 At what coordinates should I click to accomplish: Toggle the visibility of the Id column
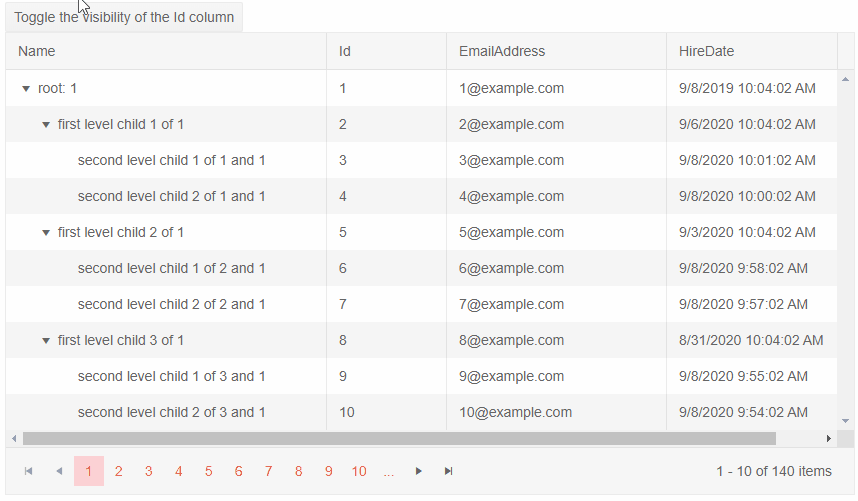pyautogui.click(x=125, y=17)
